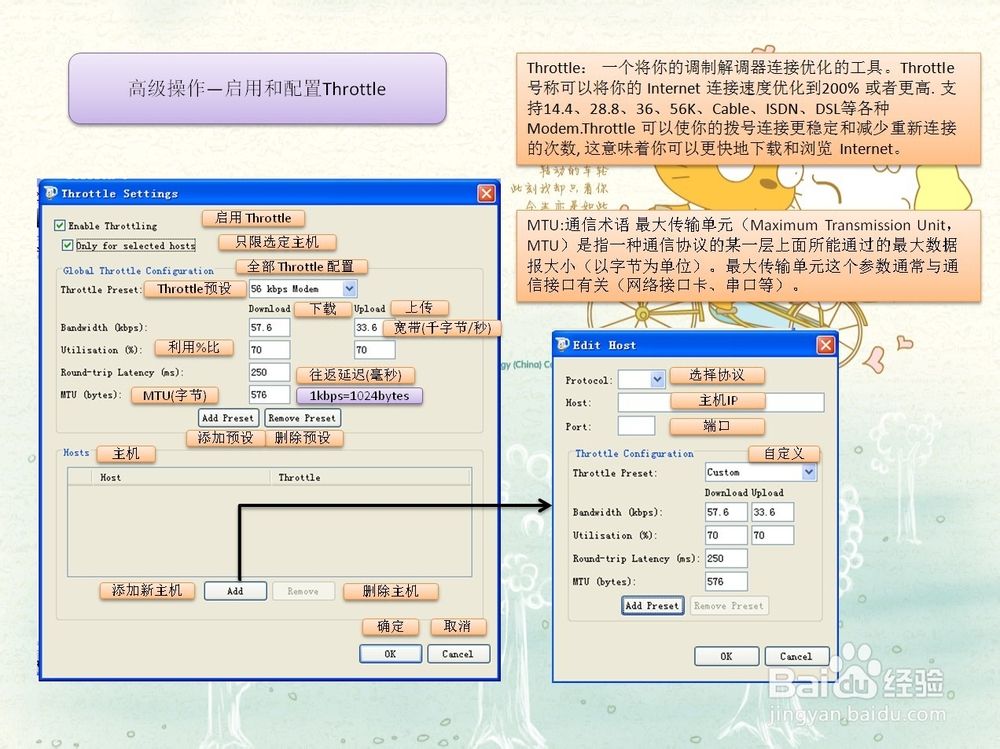Toggle Only for selected hosts checkbox

coord(68,245)
